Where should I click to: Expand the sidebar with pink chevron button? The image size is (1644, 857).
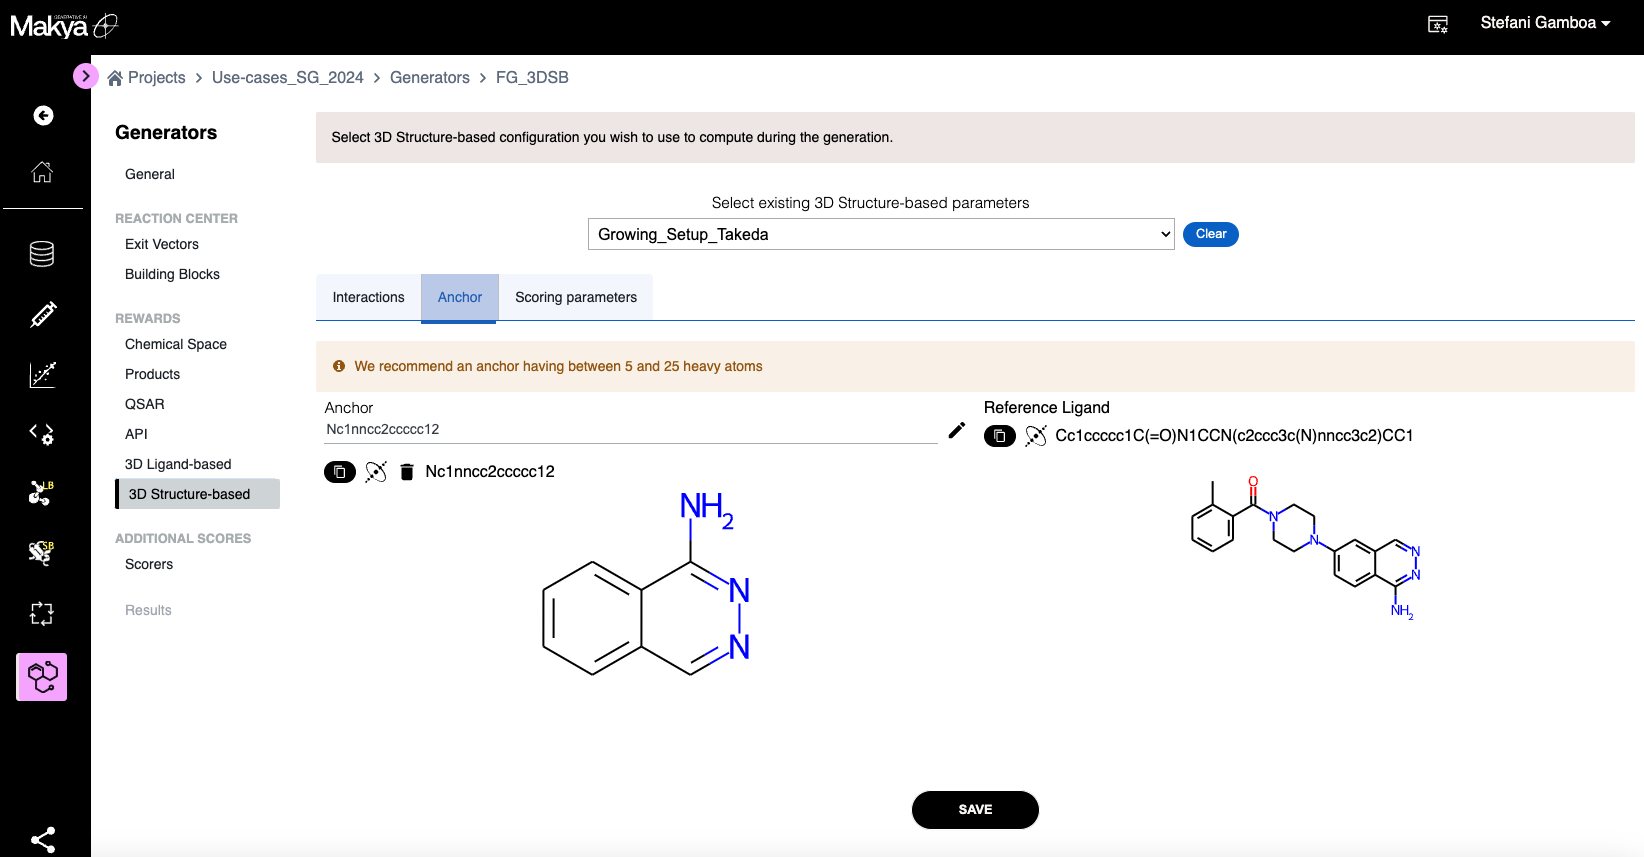pyautogui.click(x=86, y=76)
